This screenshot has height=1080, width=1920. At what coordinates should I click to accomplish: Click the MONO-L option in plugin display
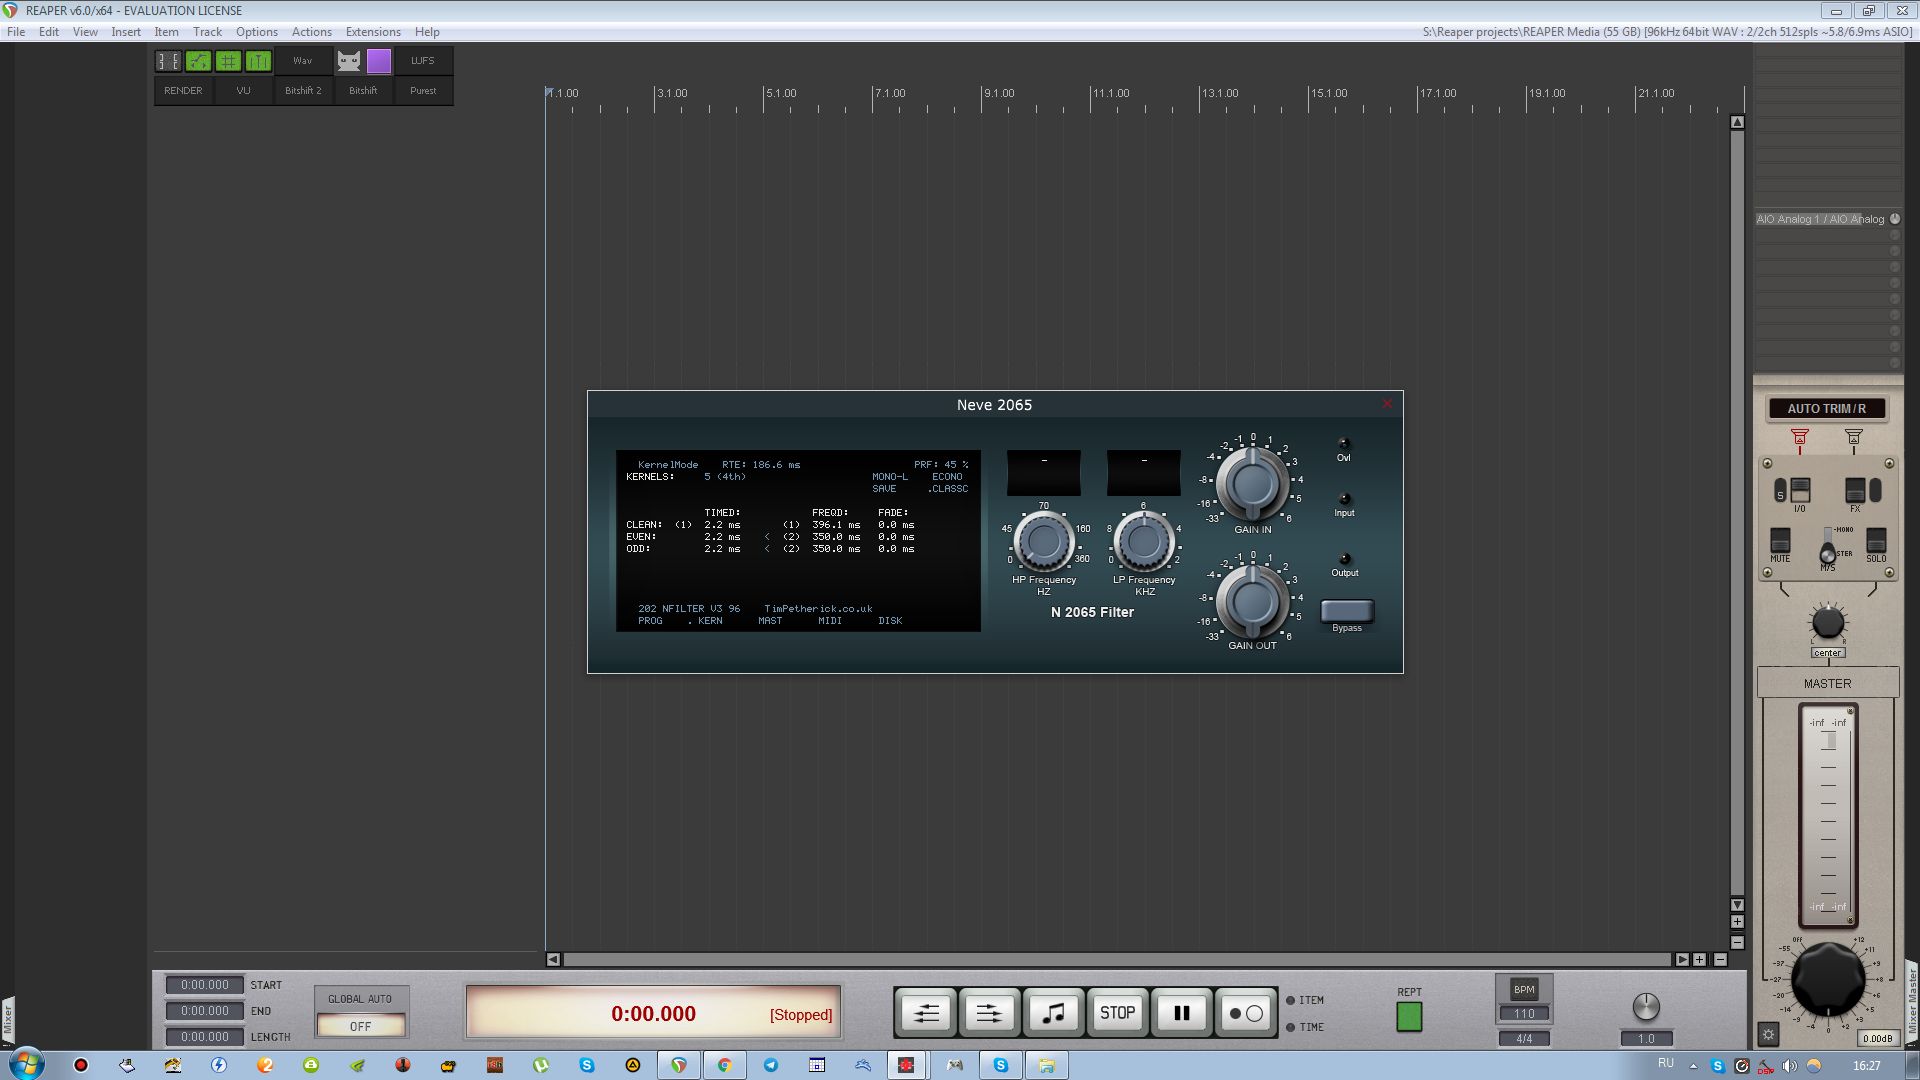890,477
